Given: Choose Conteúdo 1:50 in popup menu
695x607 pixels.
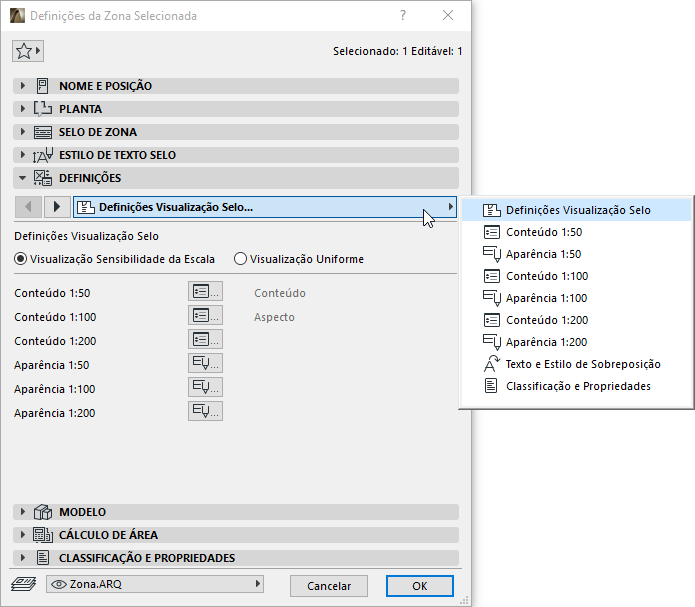Looking at the screenshot, I should pos(576,232).
